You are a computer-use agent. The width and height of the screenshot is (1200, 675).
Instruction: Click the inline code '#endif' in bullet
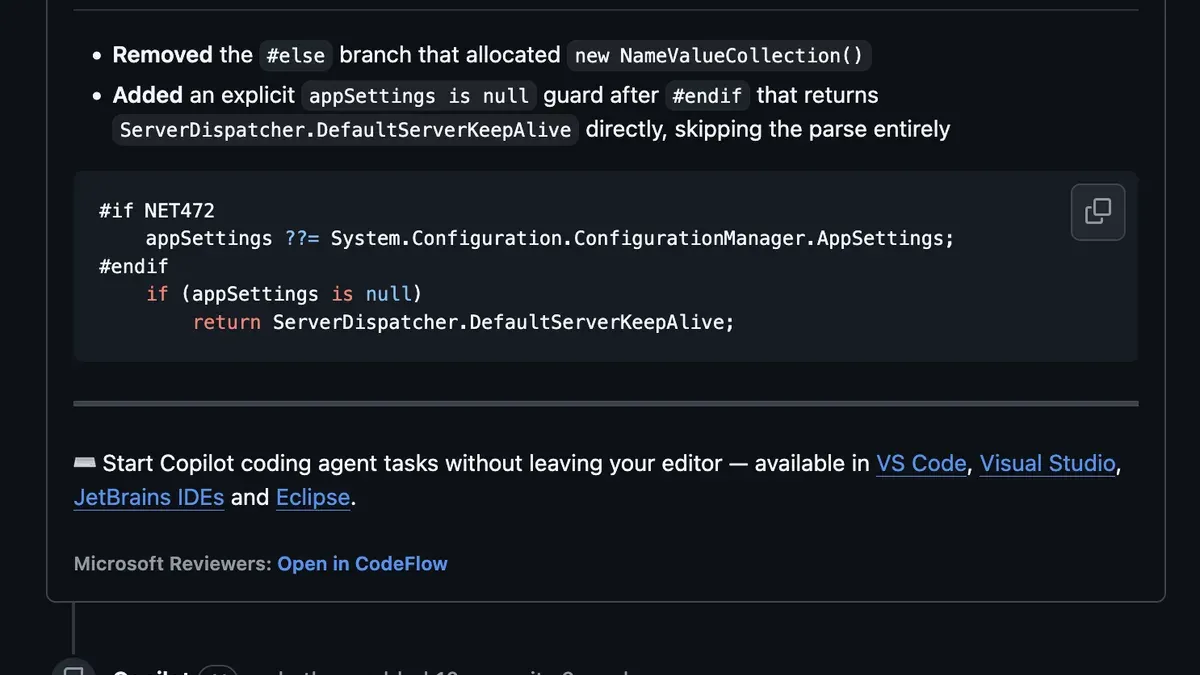click(x=707, y=96)
